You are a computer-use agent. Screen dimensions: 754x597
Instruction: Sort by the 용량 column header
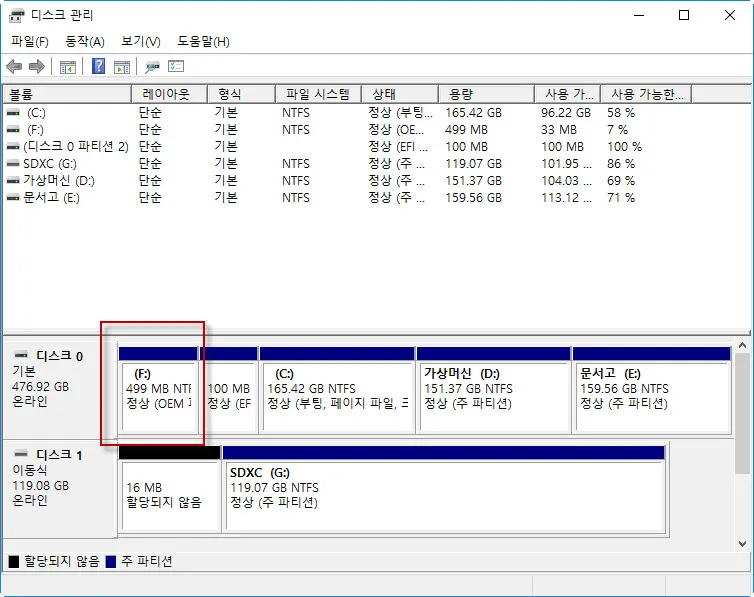click(486, 94)
